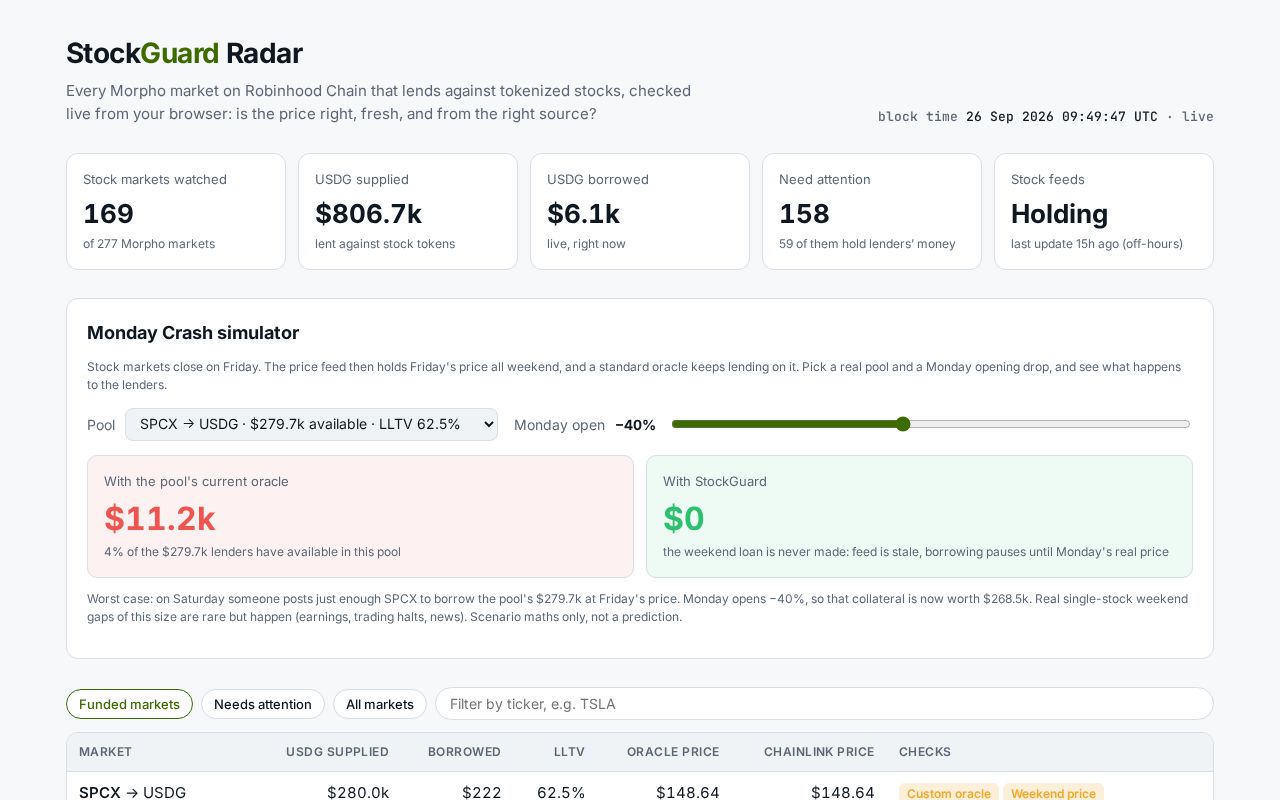1280x800 pixels.
Task: Click the LLTV column header
Action: [x=569, y=752]
